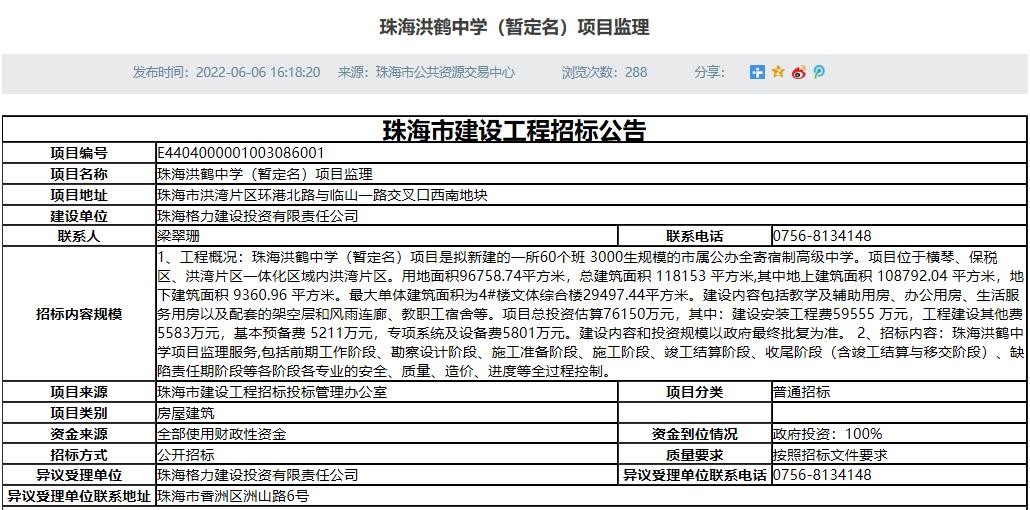Click the page title 珠海洪鹤中学（暂定名）项目监理
Screen dimensions: 1030x510
click(514, 27)
